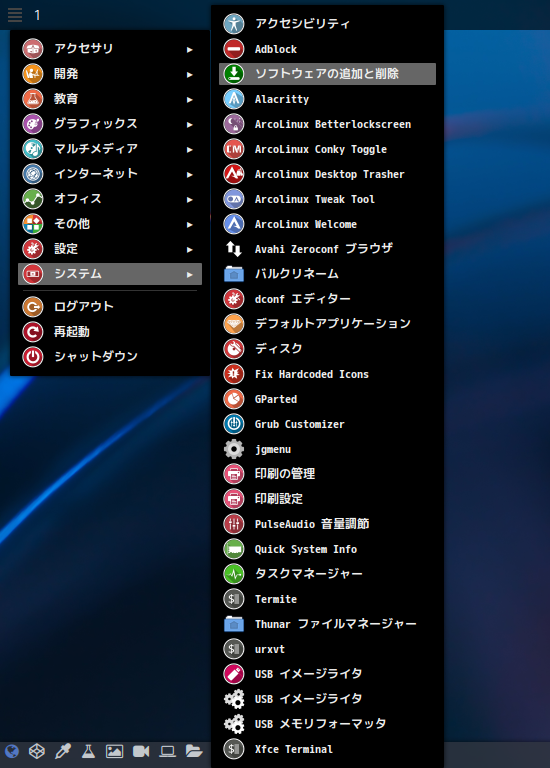Screen dimensions: 550x768
Task: Launch バルクリネーム folder icon
Action: (234, 274)
